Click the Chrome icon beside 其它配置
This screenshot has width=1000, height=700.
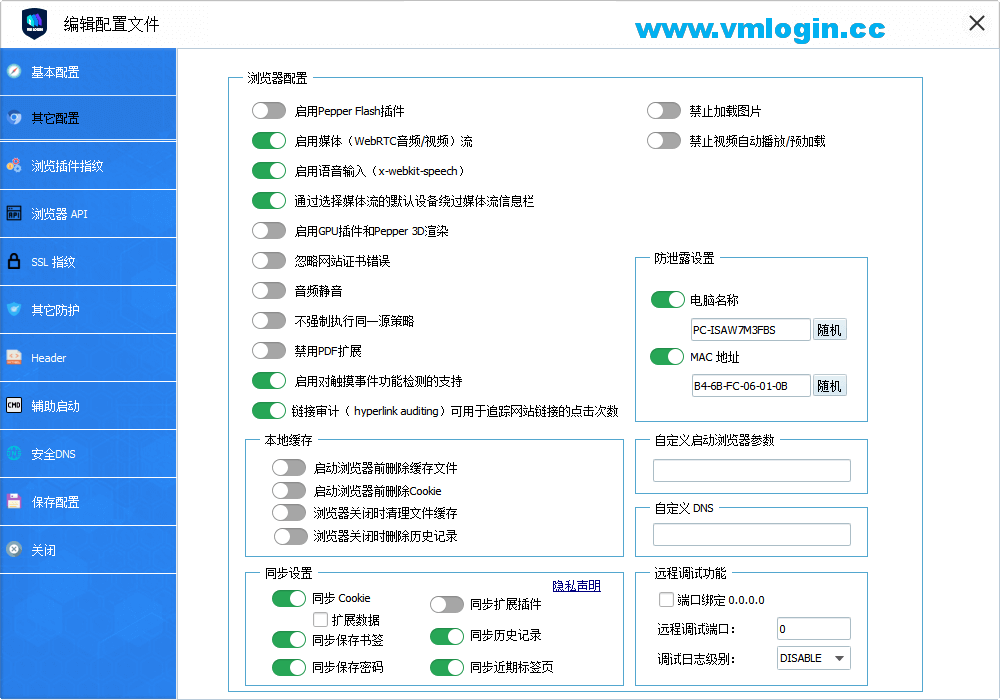click(14, 117)
